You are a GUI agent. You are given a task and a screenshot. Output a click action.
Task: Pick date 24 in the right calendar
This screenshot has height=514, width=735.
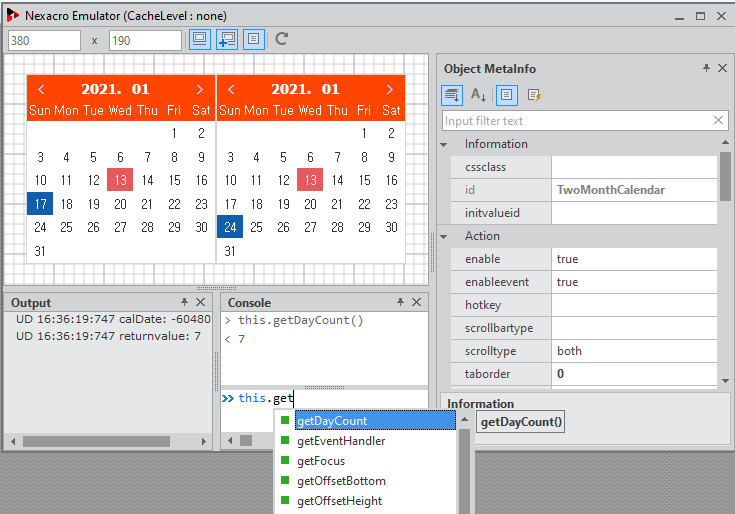(230, 227)
